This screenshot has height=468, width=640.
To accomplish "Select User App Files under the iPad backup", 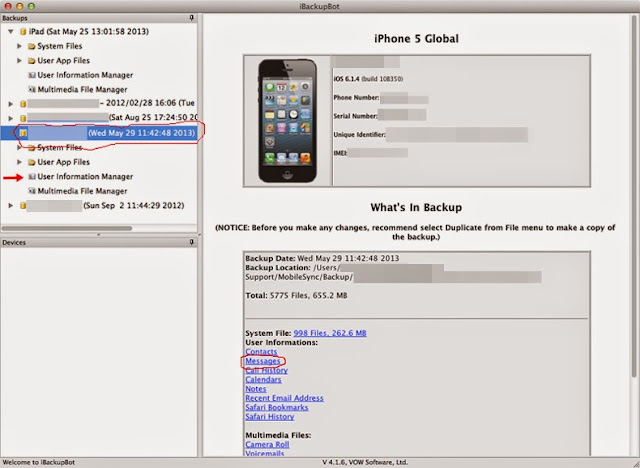I will 63,60.
